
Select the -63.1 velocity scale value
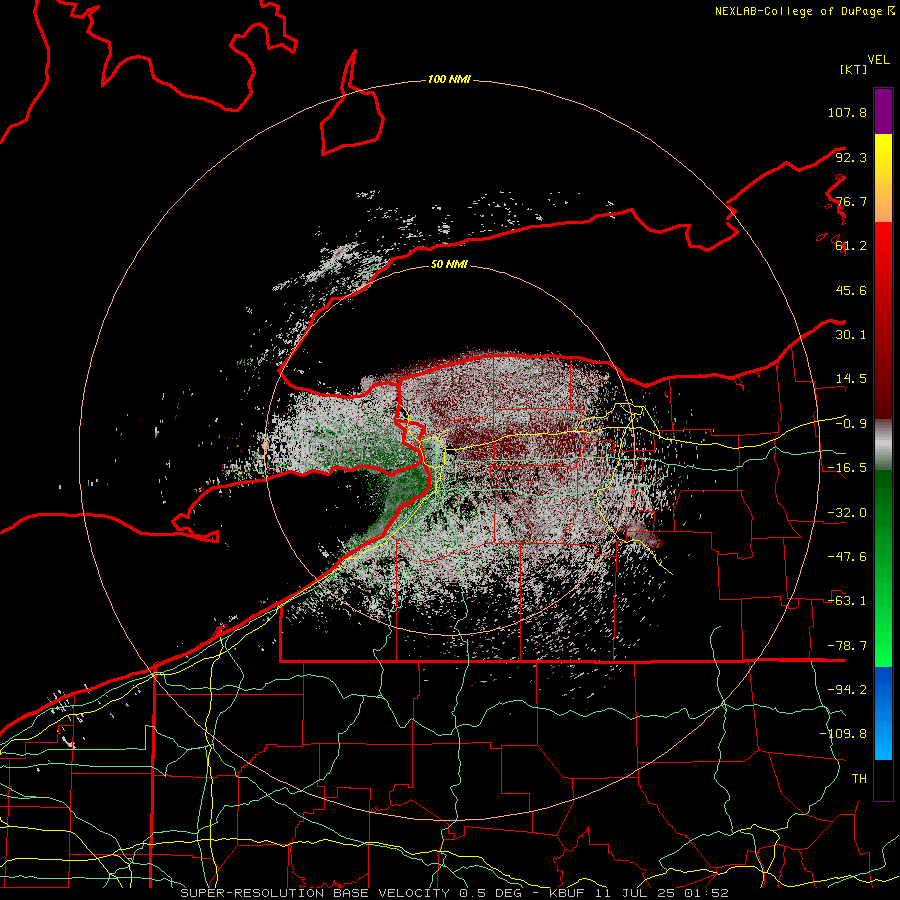click(847, 601)
